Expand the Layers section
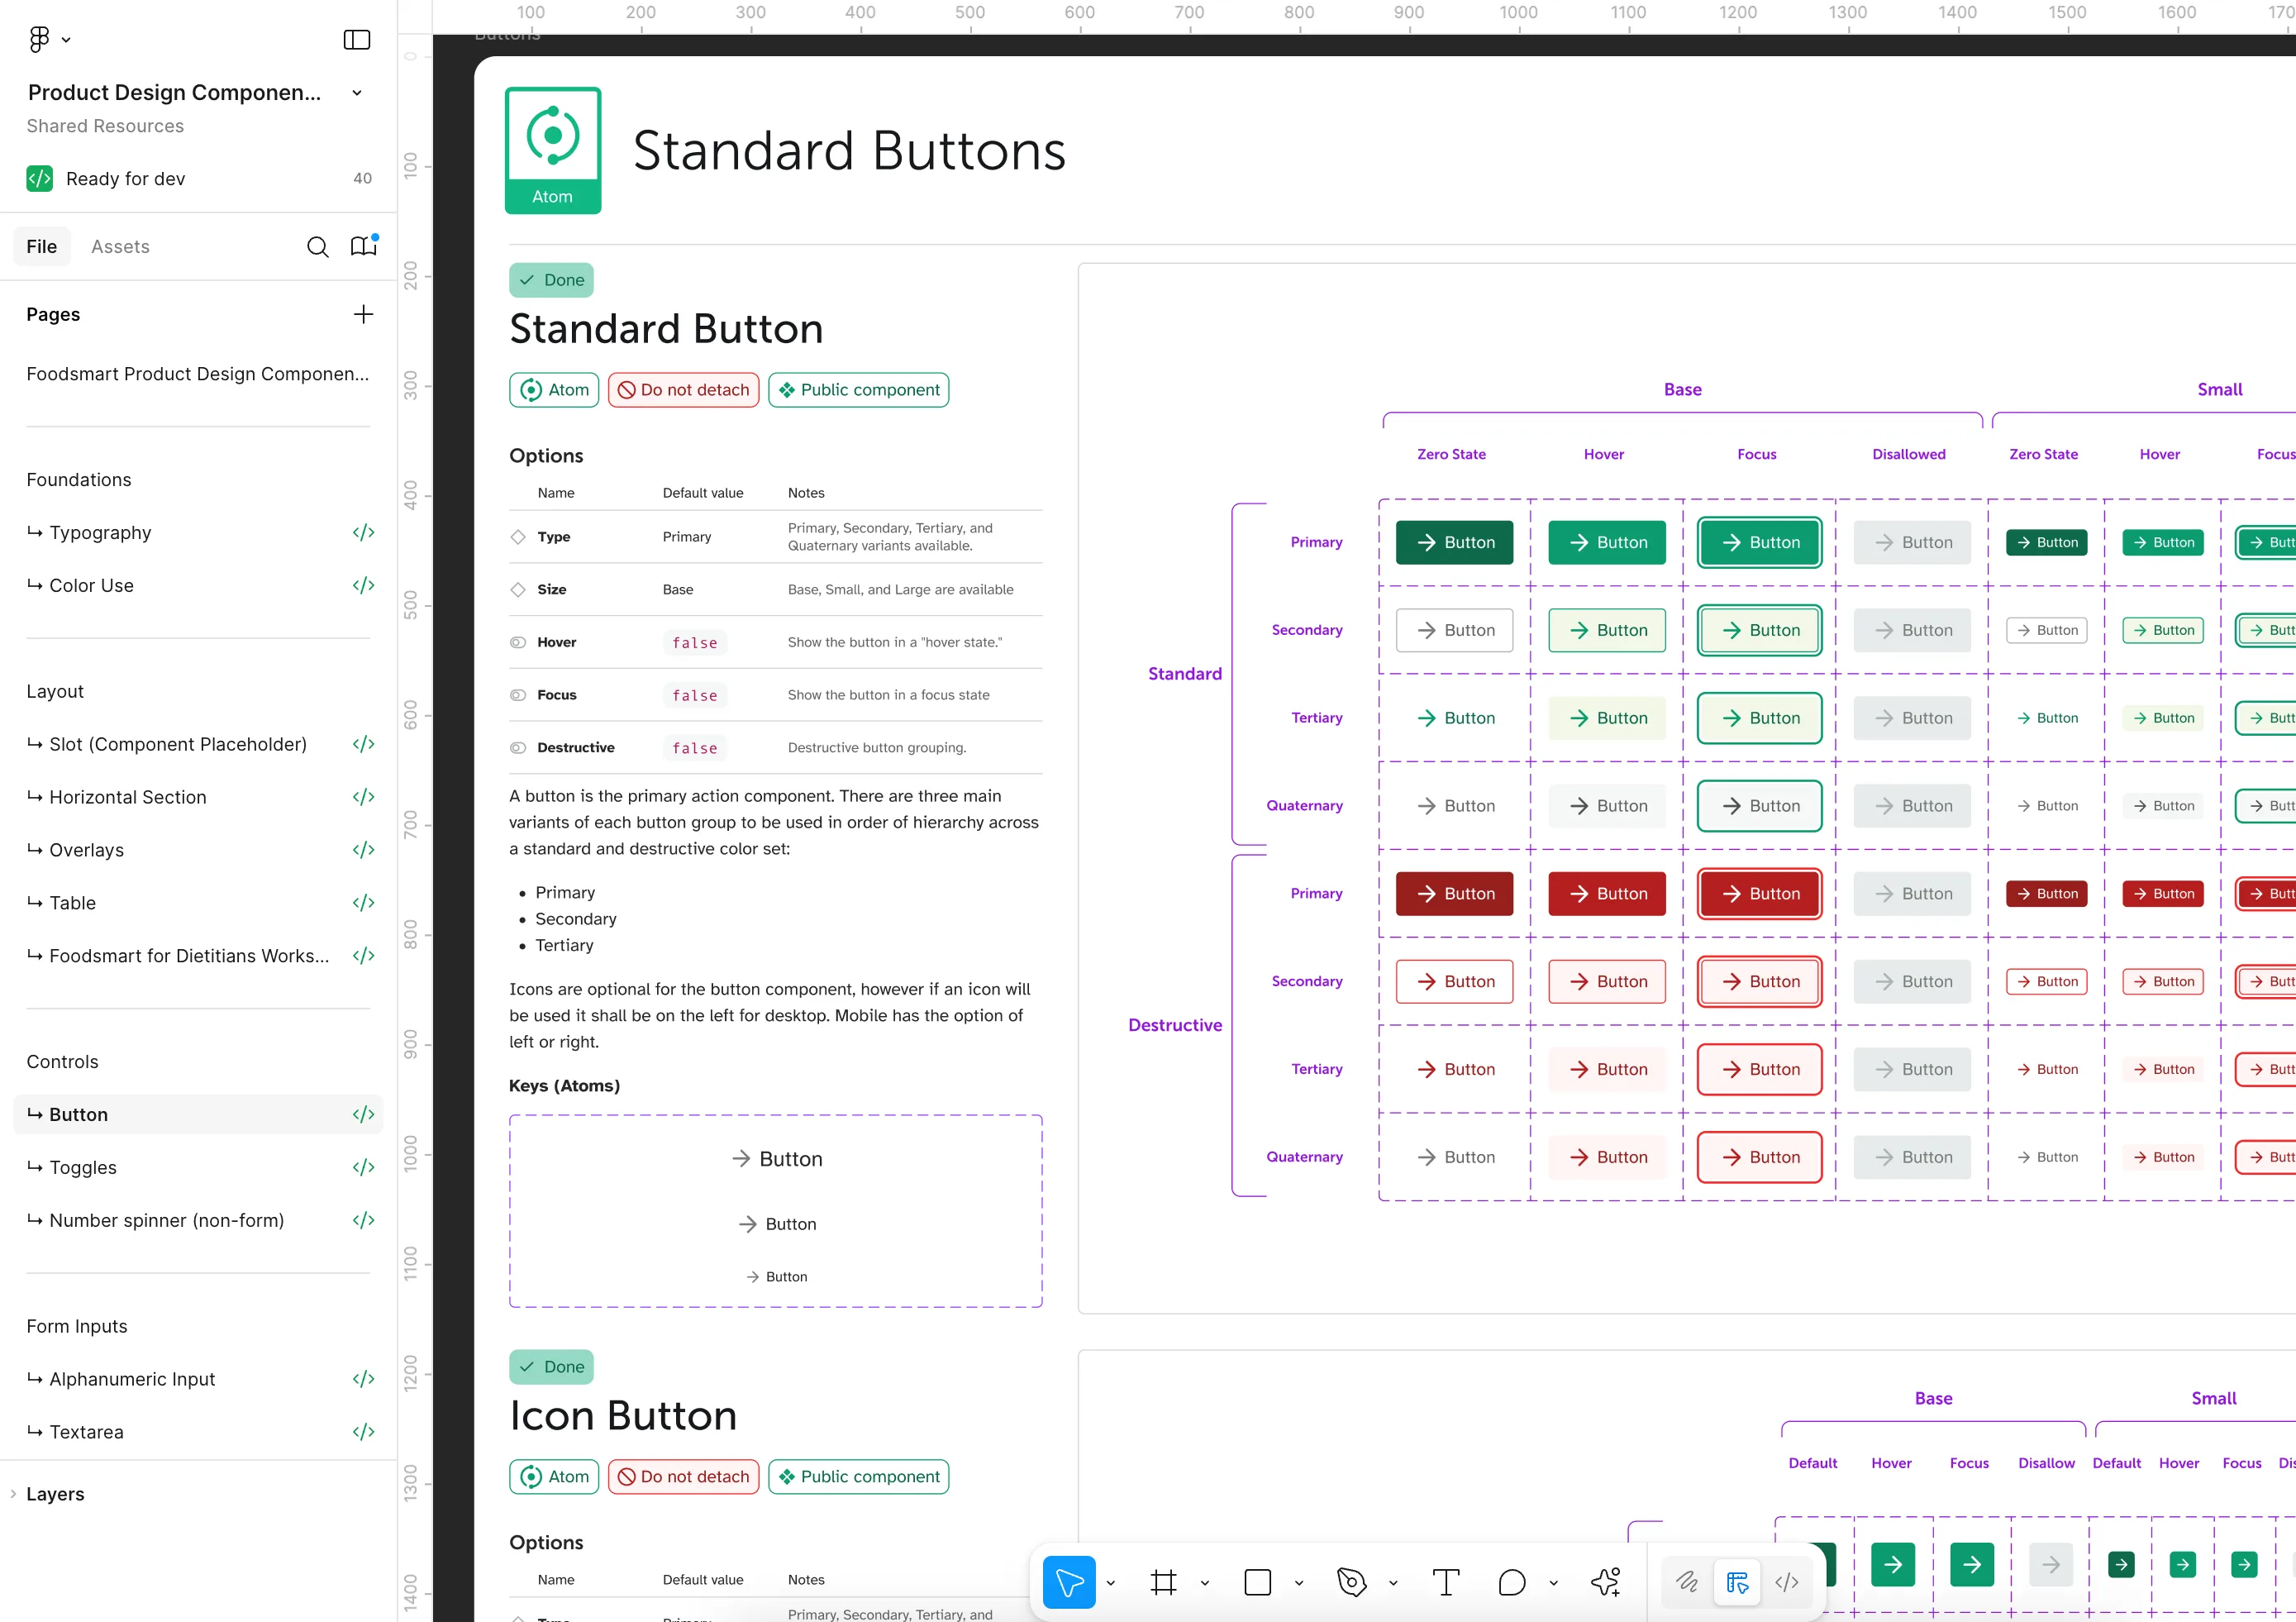 tap(13, 1494)
